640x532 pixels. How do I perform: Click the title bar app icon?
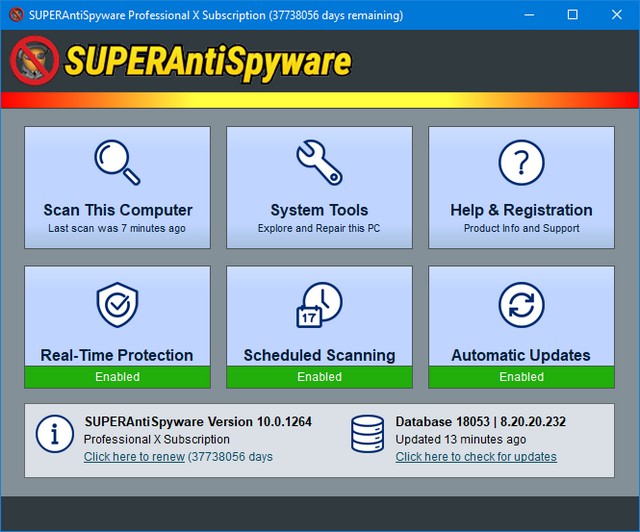[x=15, y=15]
